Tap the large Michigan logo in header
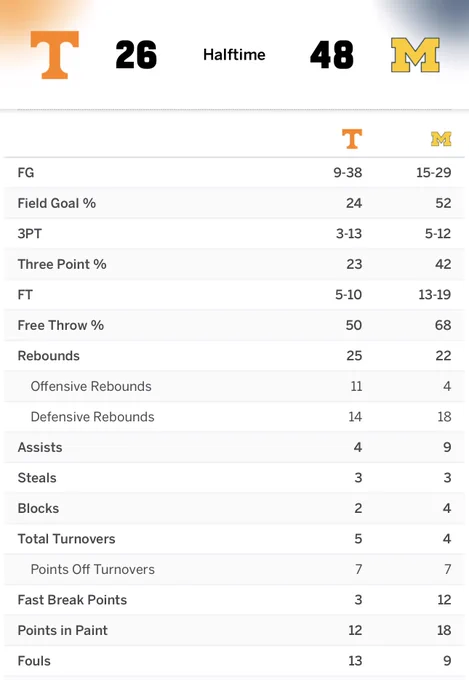469x680 pixels. click(415, 55)
